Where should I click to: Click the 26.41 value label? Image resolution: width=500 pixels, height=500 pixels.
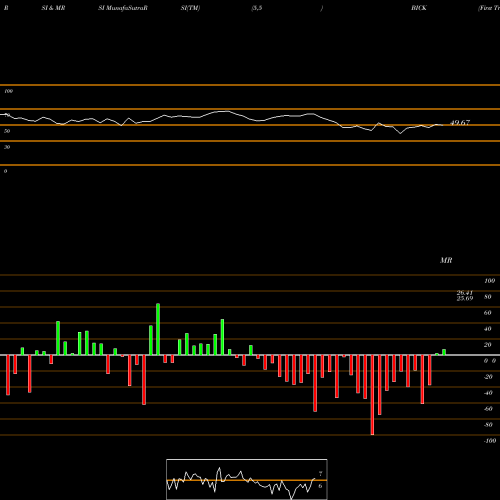pyautogui.click(x=465, y=292)
